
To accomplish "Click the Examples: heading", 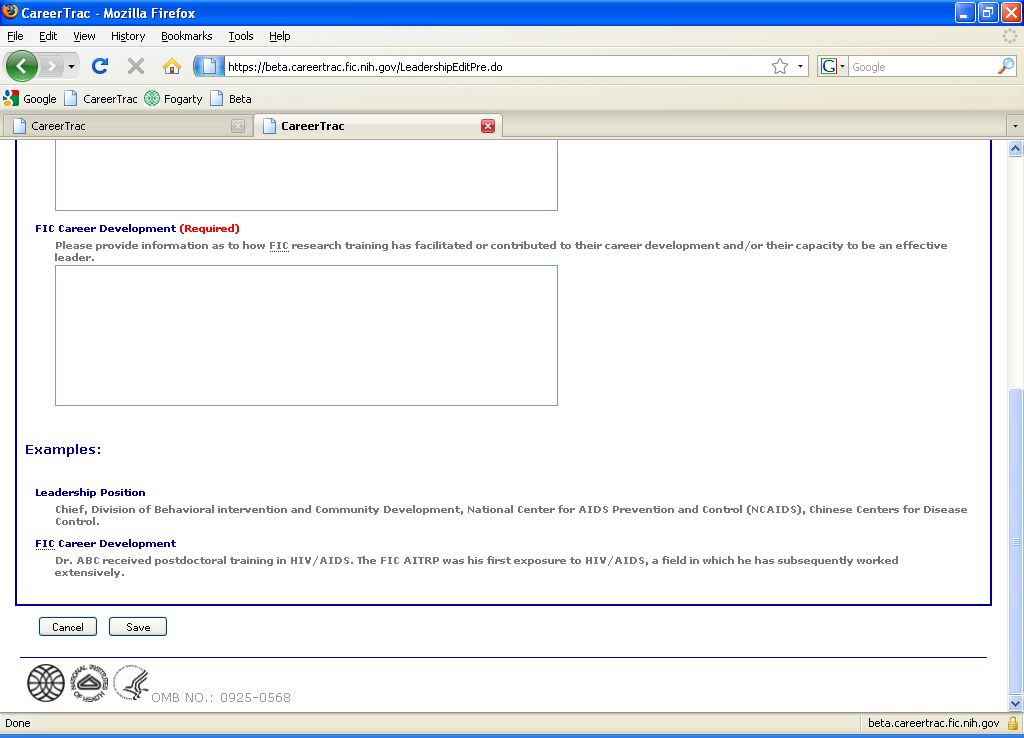I will [x=63, y=449].
